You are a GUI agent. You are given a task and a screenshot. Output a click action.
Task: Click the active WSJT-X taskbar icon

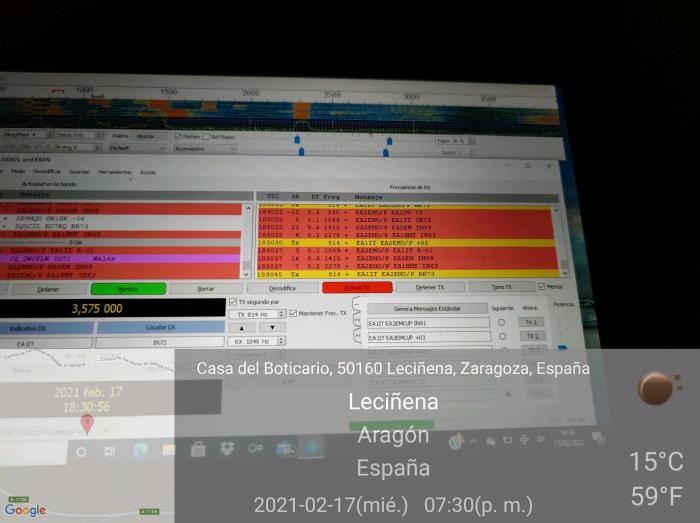point(312,447)
